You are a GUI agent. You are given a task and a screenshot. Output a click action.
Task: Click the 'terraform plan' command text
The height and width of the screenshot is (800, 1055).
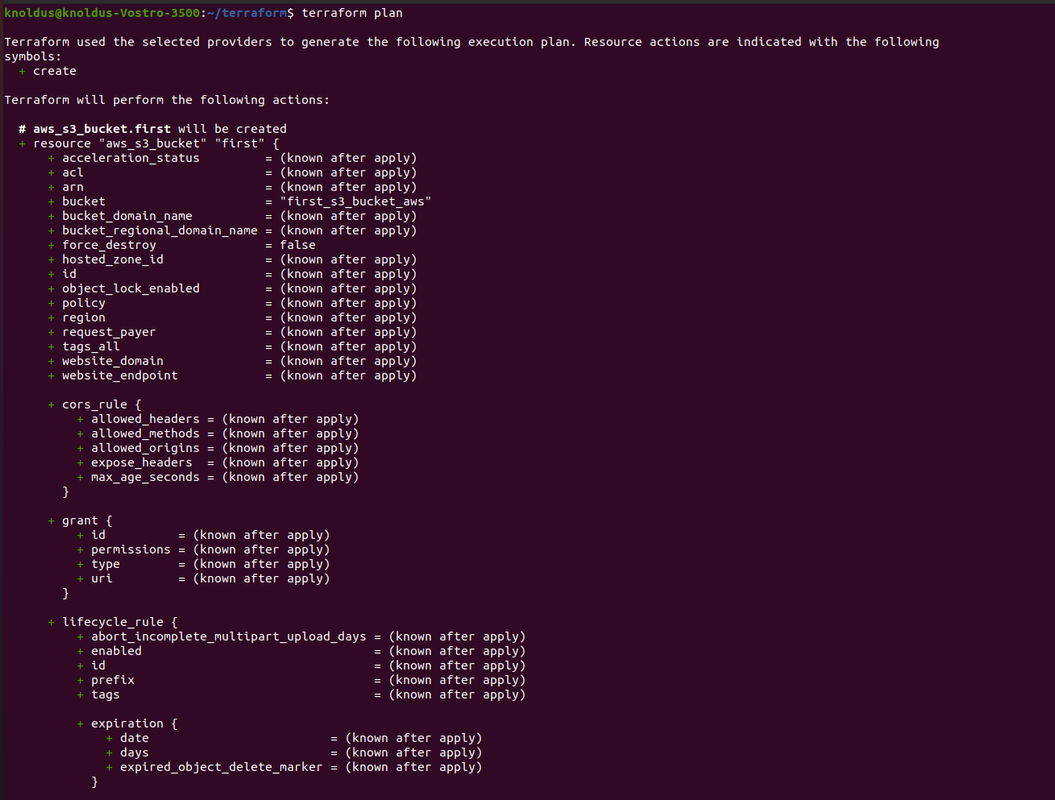(x=352, y=13)
